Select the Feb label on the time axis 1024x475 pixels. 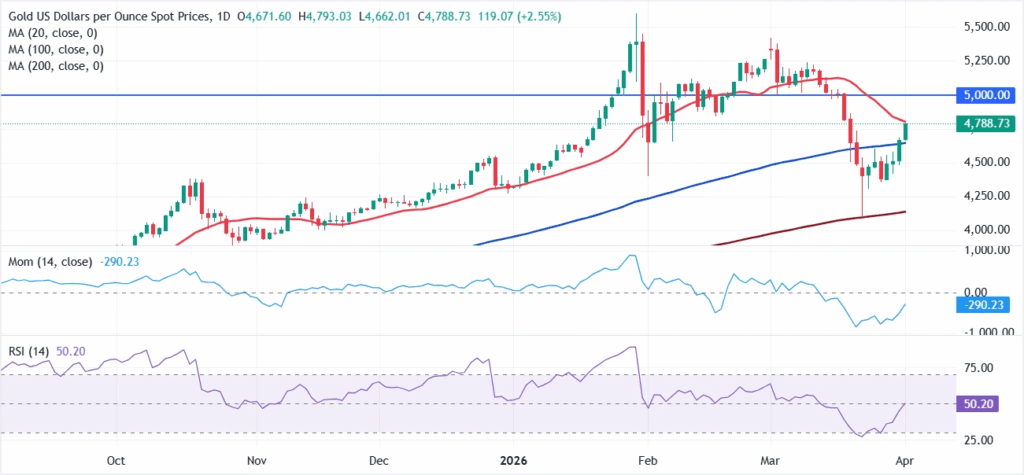(650, 462)
